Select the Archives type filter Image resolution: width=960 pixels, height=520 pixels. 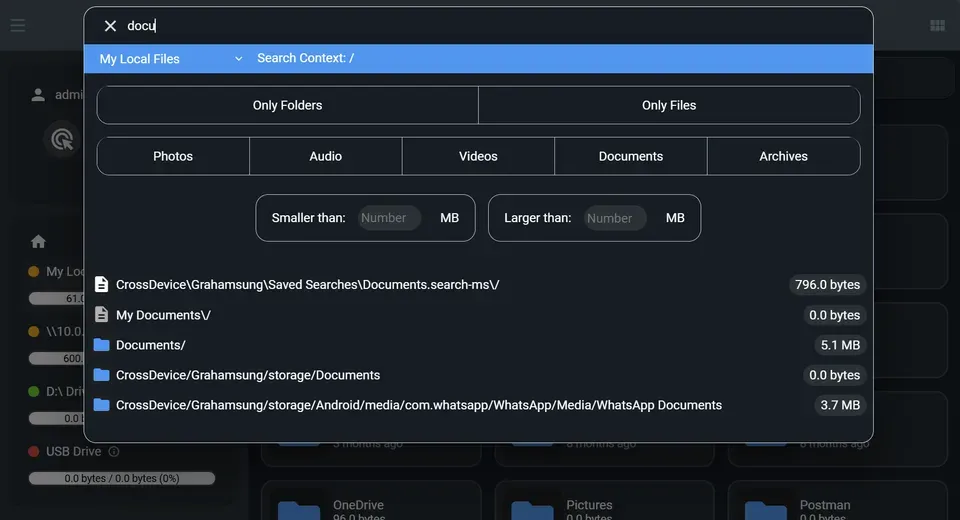coord(783,156)
